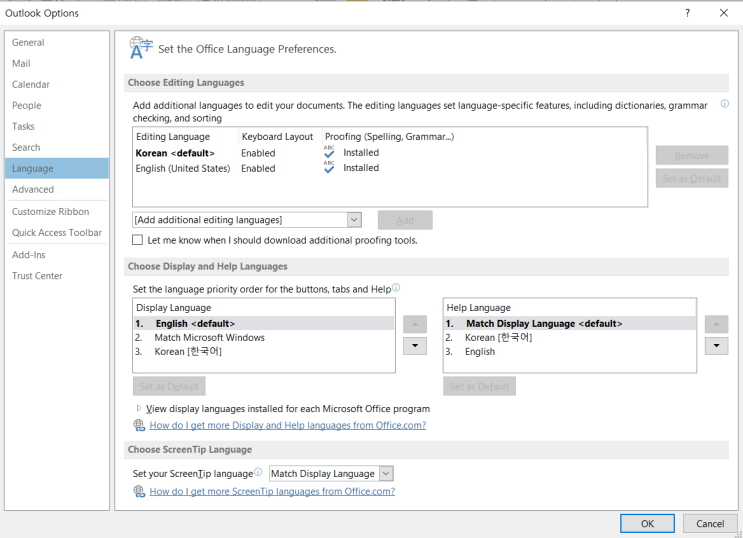
Task: Enable notification to download additional proofing tools
Action: point(137,240)
